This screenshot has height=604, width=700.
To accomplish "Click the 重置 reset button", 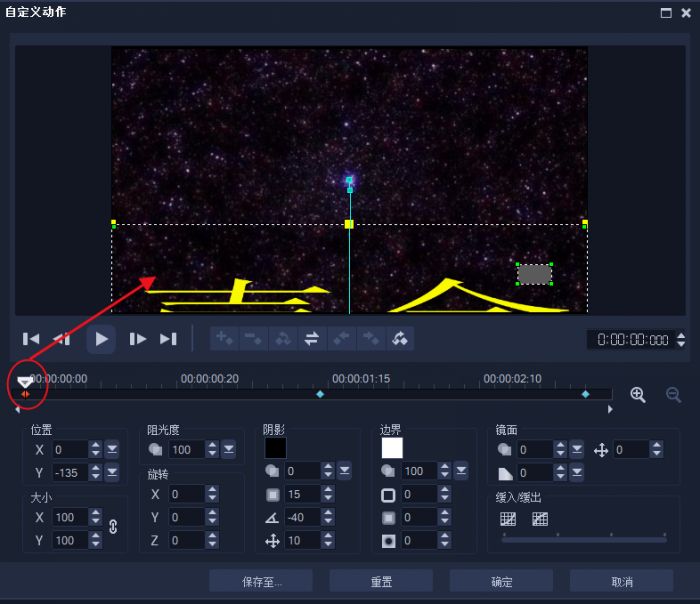I will tap(381, 582).
